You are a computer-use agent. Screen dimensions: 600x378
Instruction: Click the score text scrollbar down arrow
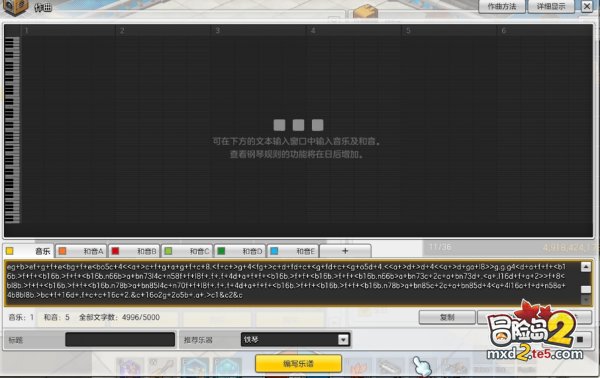pos(585,300)
